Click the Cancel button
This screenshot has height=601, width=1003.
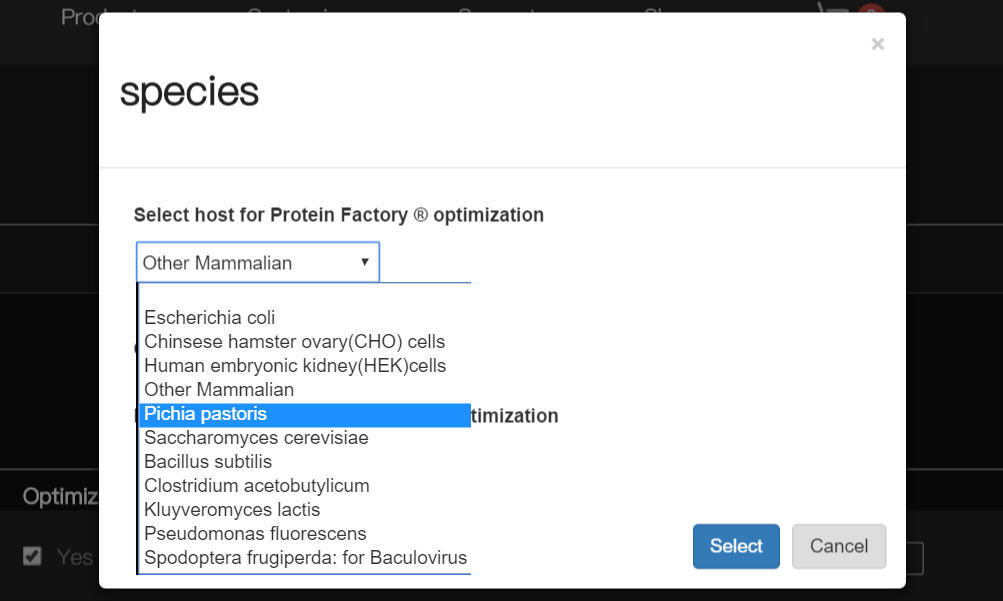click(839, 546)
